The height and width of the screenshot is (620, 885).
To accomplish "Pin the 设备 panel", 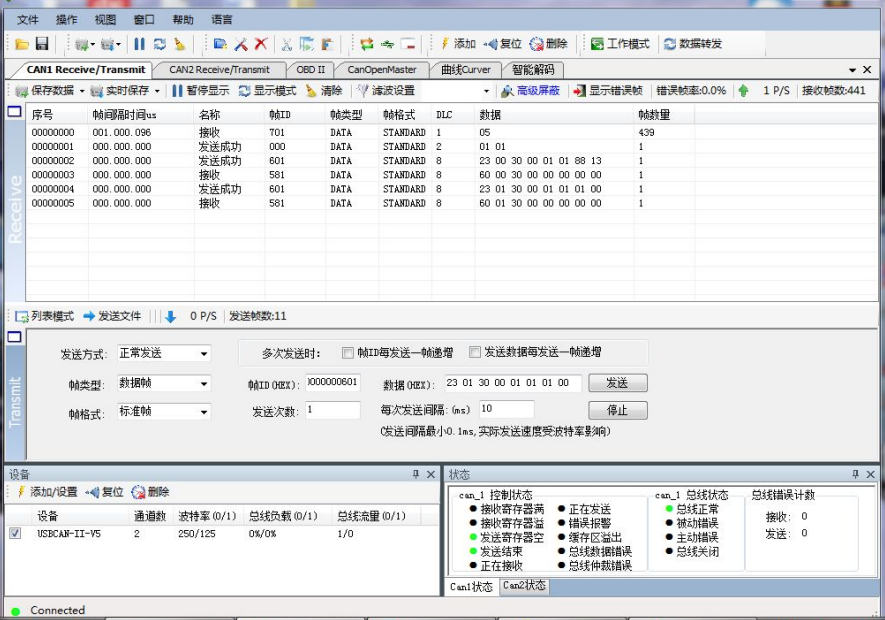I will click(416, 474).
